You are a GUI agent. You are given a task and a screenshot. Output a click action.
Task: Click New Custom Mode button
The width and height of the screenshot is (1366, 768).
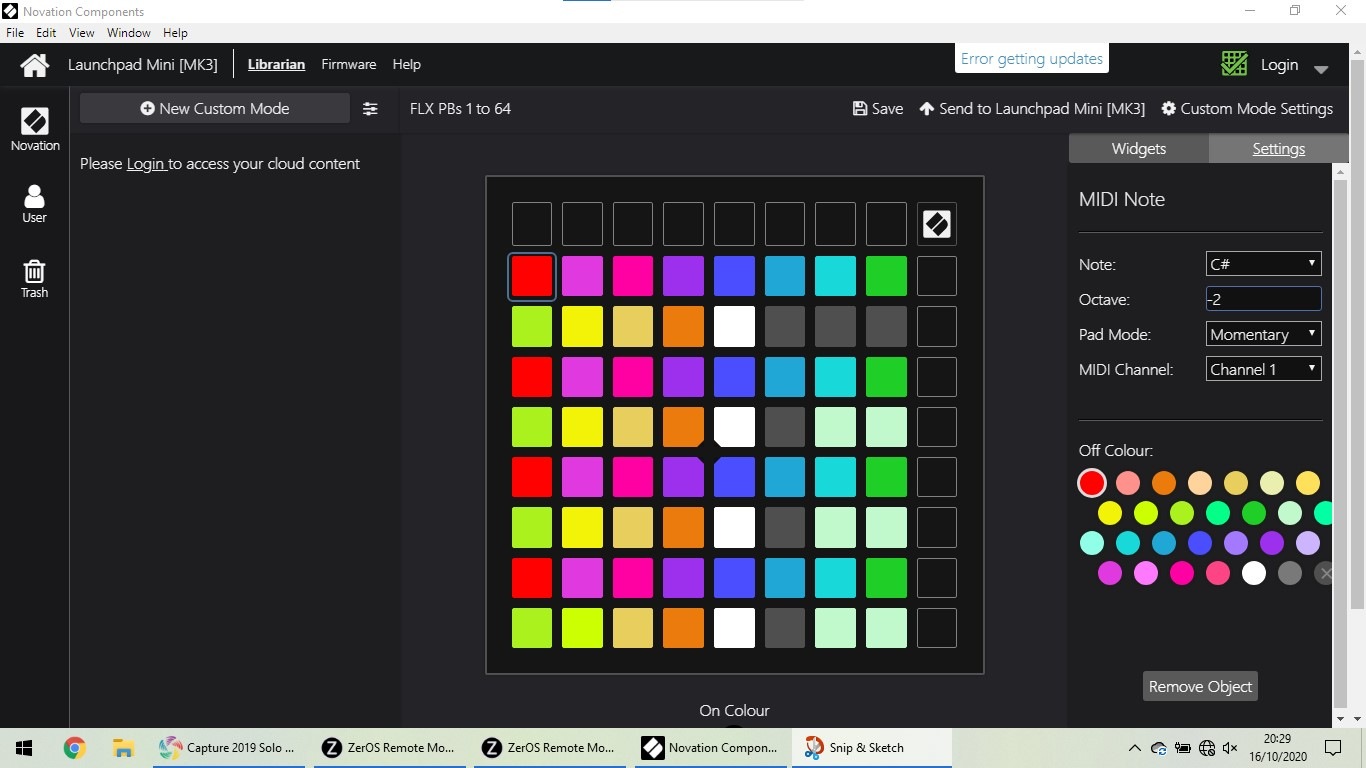(215, 108)
